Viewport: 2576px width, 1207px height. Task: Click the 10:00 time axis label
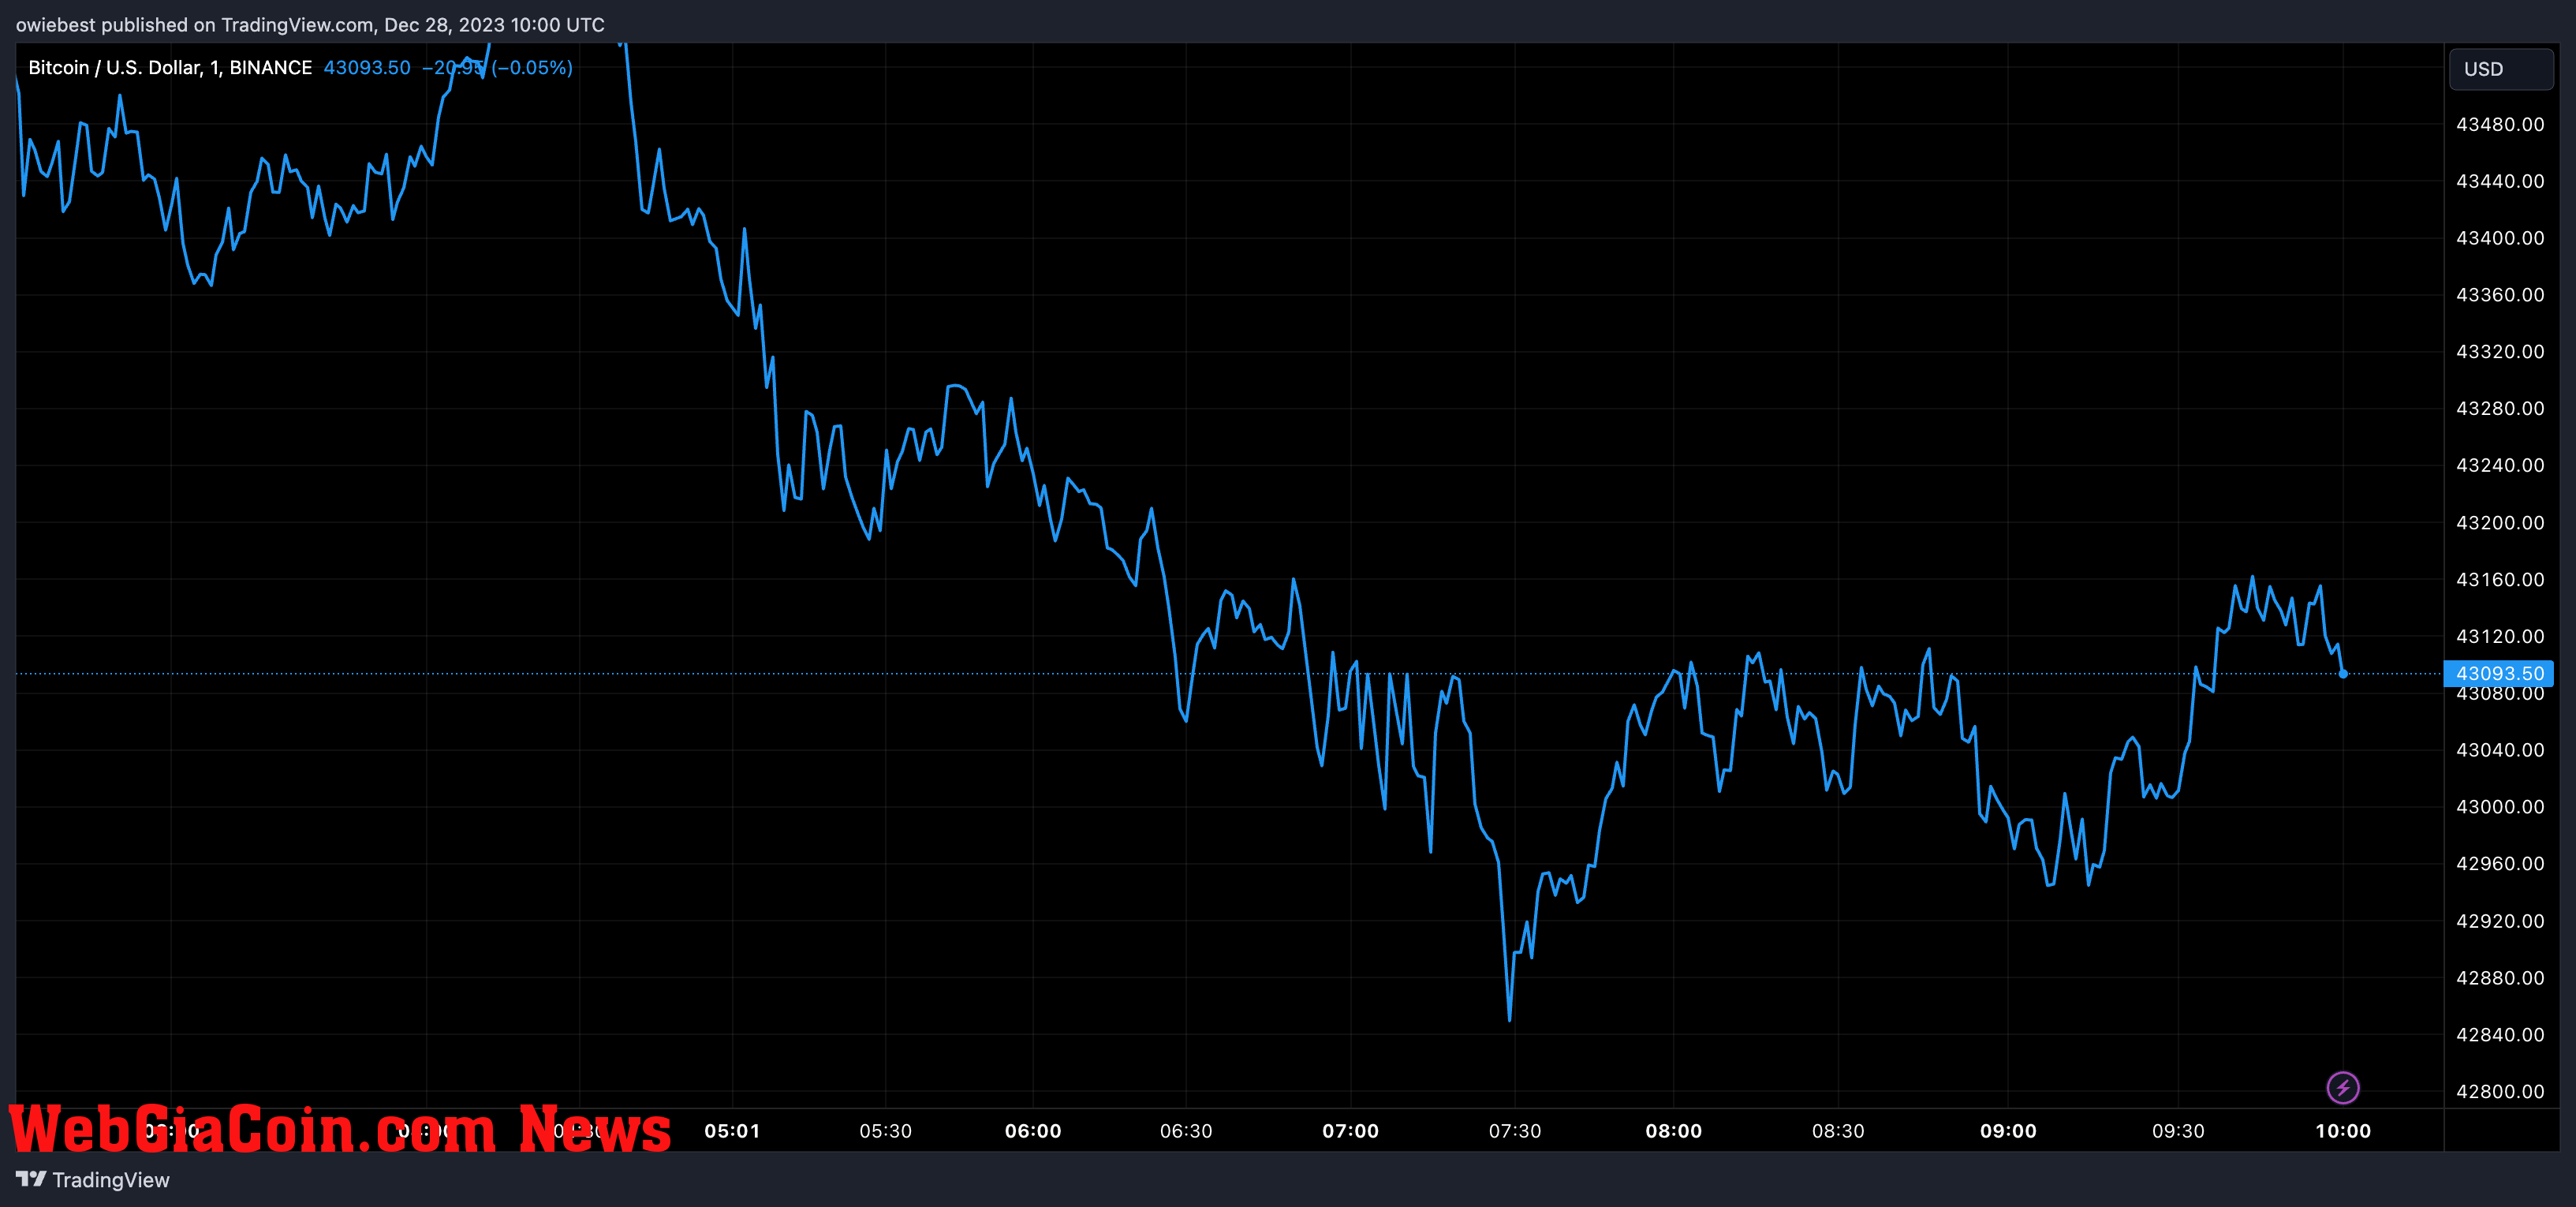(2343, 1131)
